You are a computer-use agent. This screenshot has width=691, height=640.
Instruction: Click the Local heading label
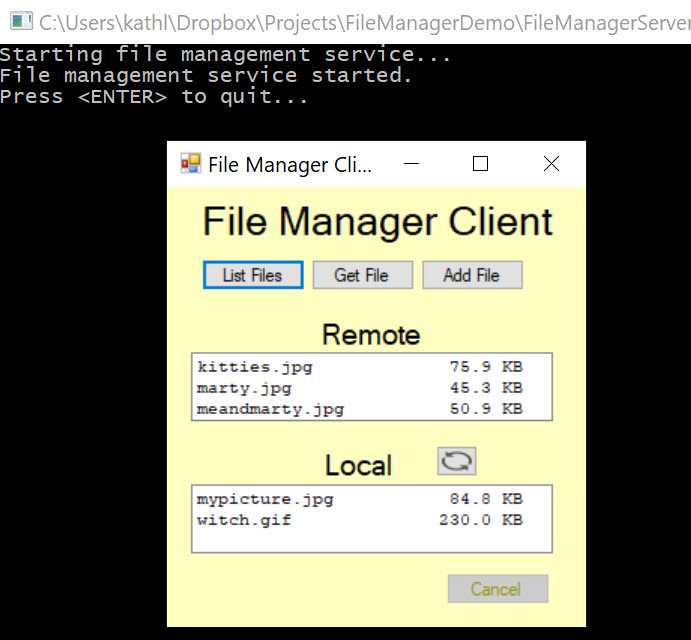coord(358,465)
